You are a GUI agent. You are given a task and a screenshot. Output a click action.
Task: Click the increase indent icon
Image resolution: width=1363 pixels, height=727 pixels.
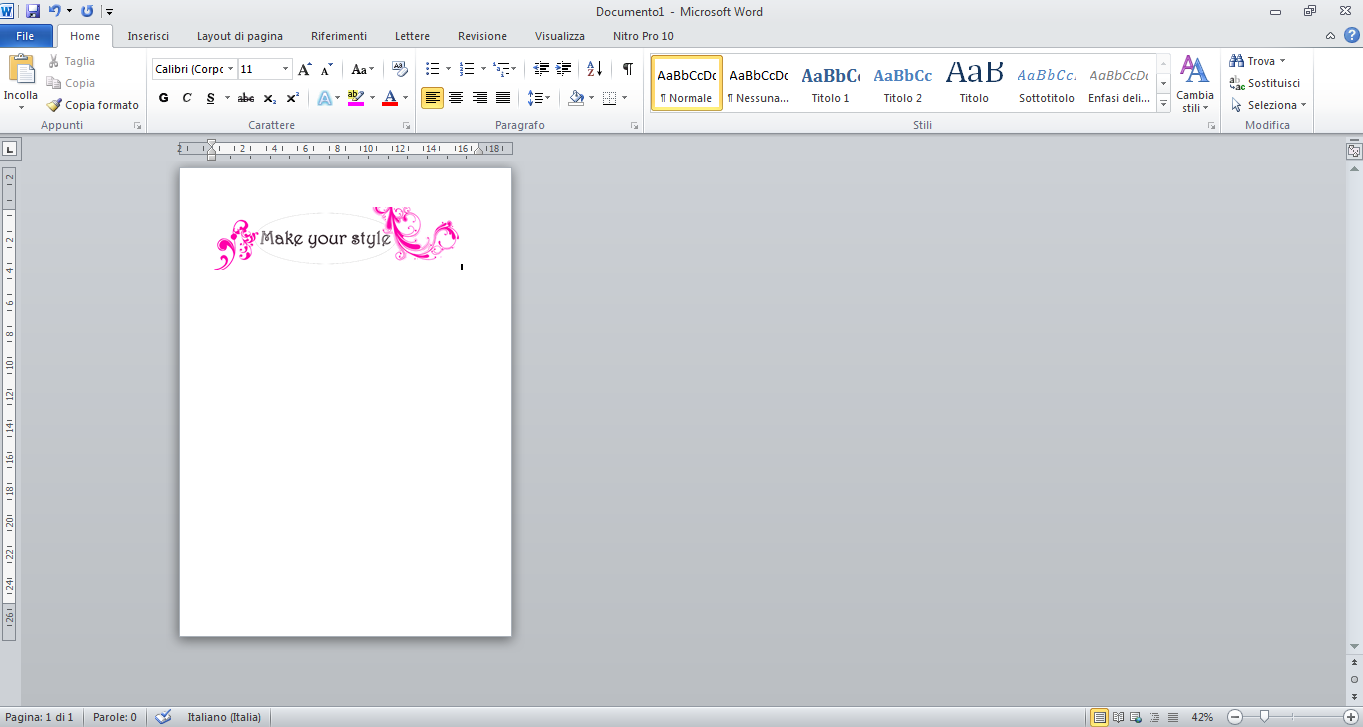(564, 69)
